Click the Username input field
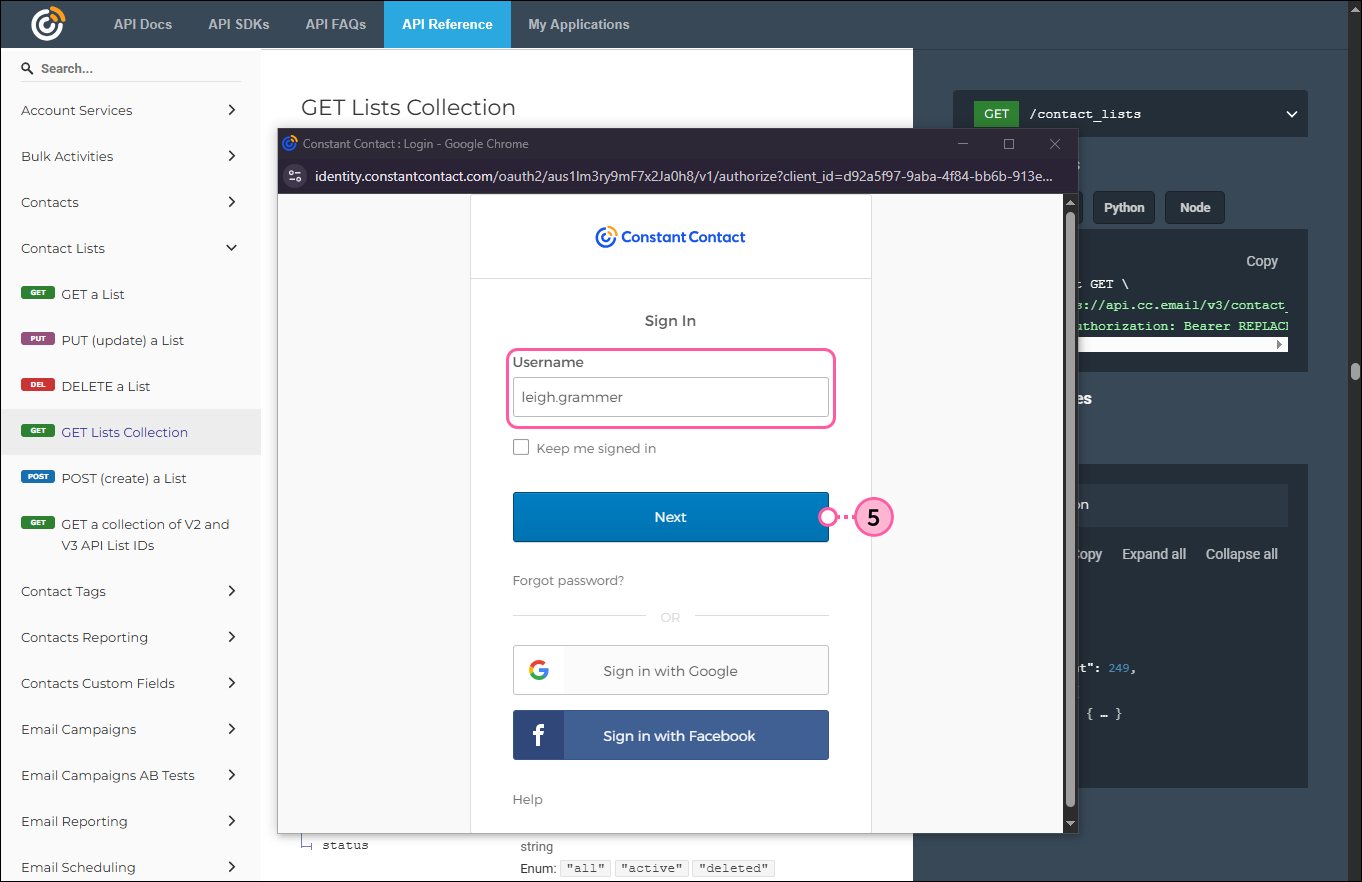 (x=671, y=397)
